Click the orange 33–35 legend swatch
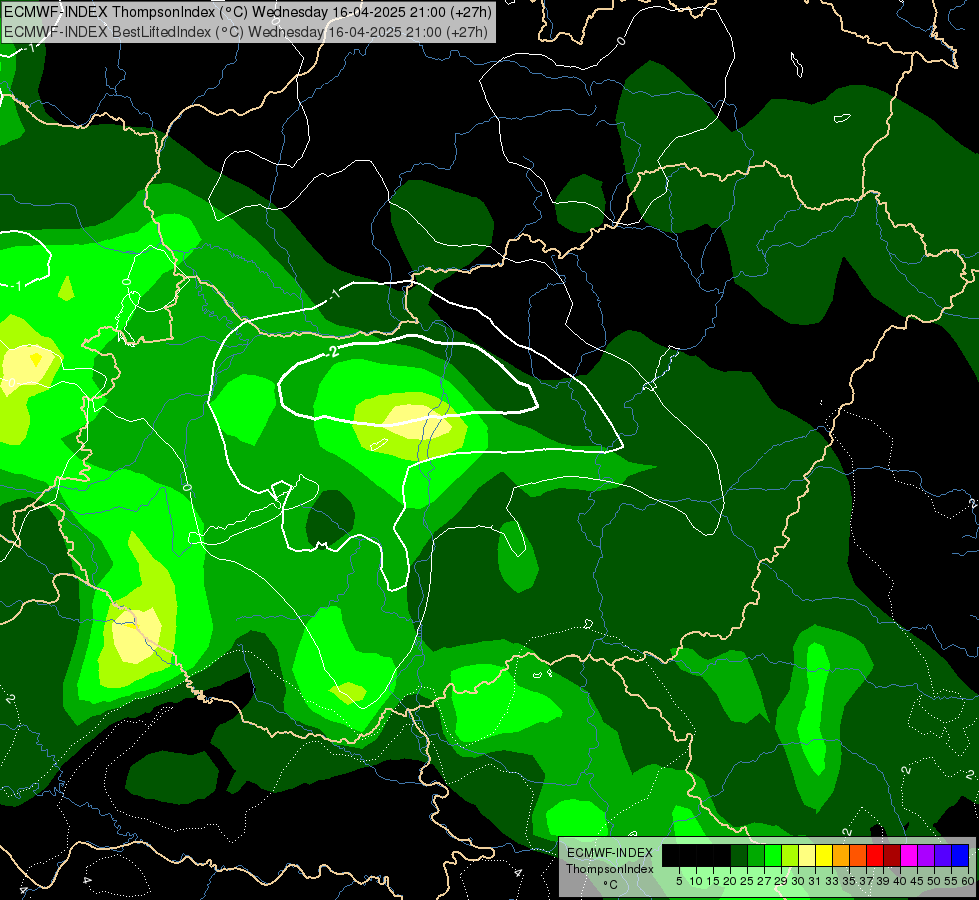979x900 pixels. [x=841, y=855]
